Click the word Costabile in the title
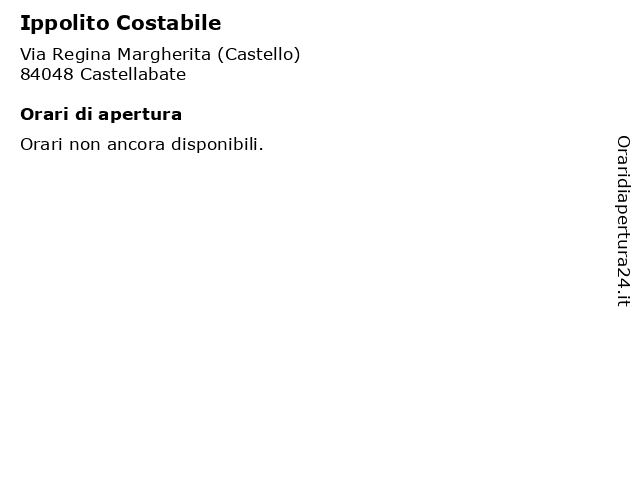640x480 pixels. pyautogui.click(x=169, y=23)
